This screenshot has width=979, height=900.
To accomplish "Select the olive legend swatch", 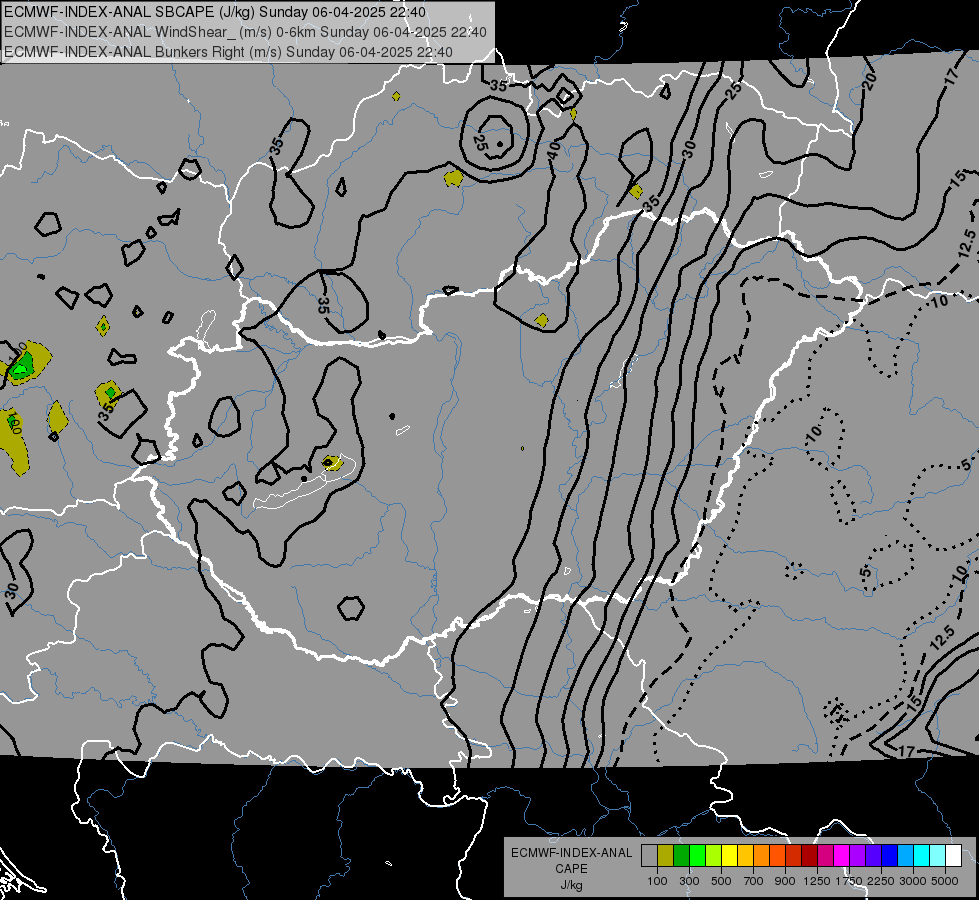I will click(666, 856).
